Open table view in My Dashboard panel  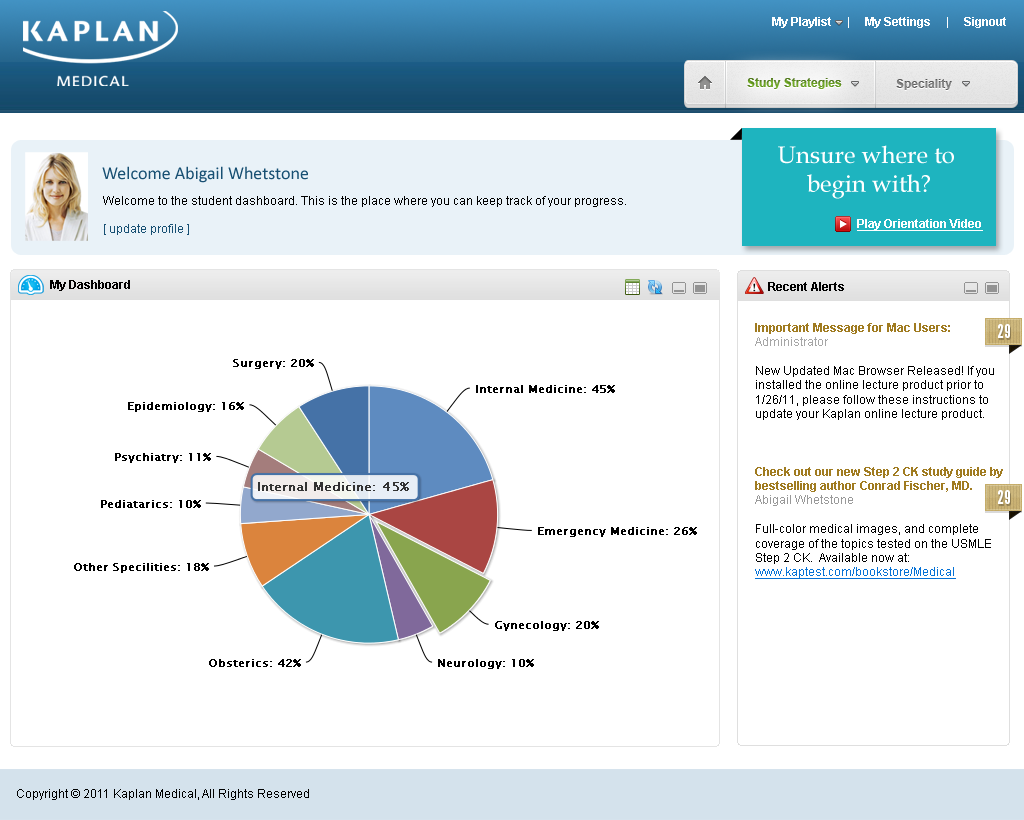coord(632,287)
